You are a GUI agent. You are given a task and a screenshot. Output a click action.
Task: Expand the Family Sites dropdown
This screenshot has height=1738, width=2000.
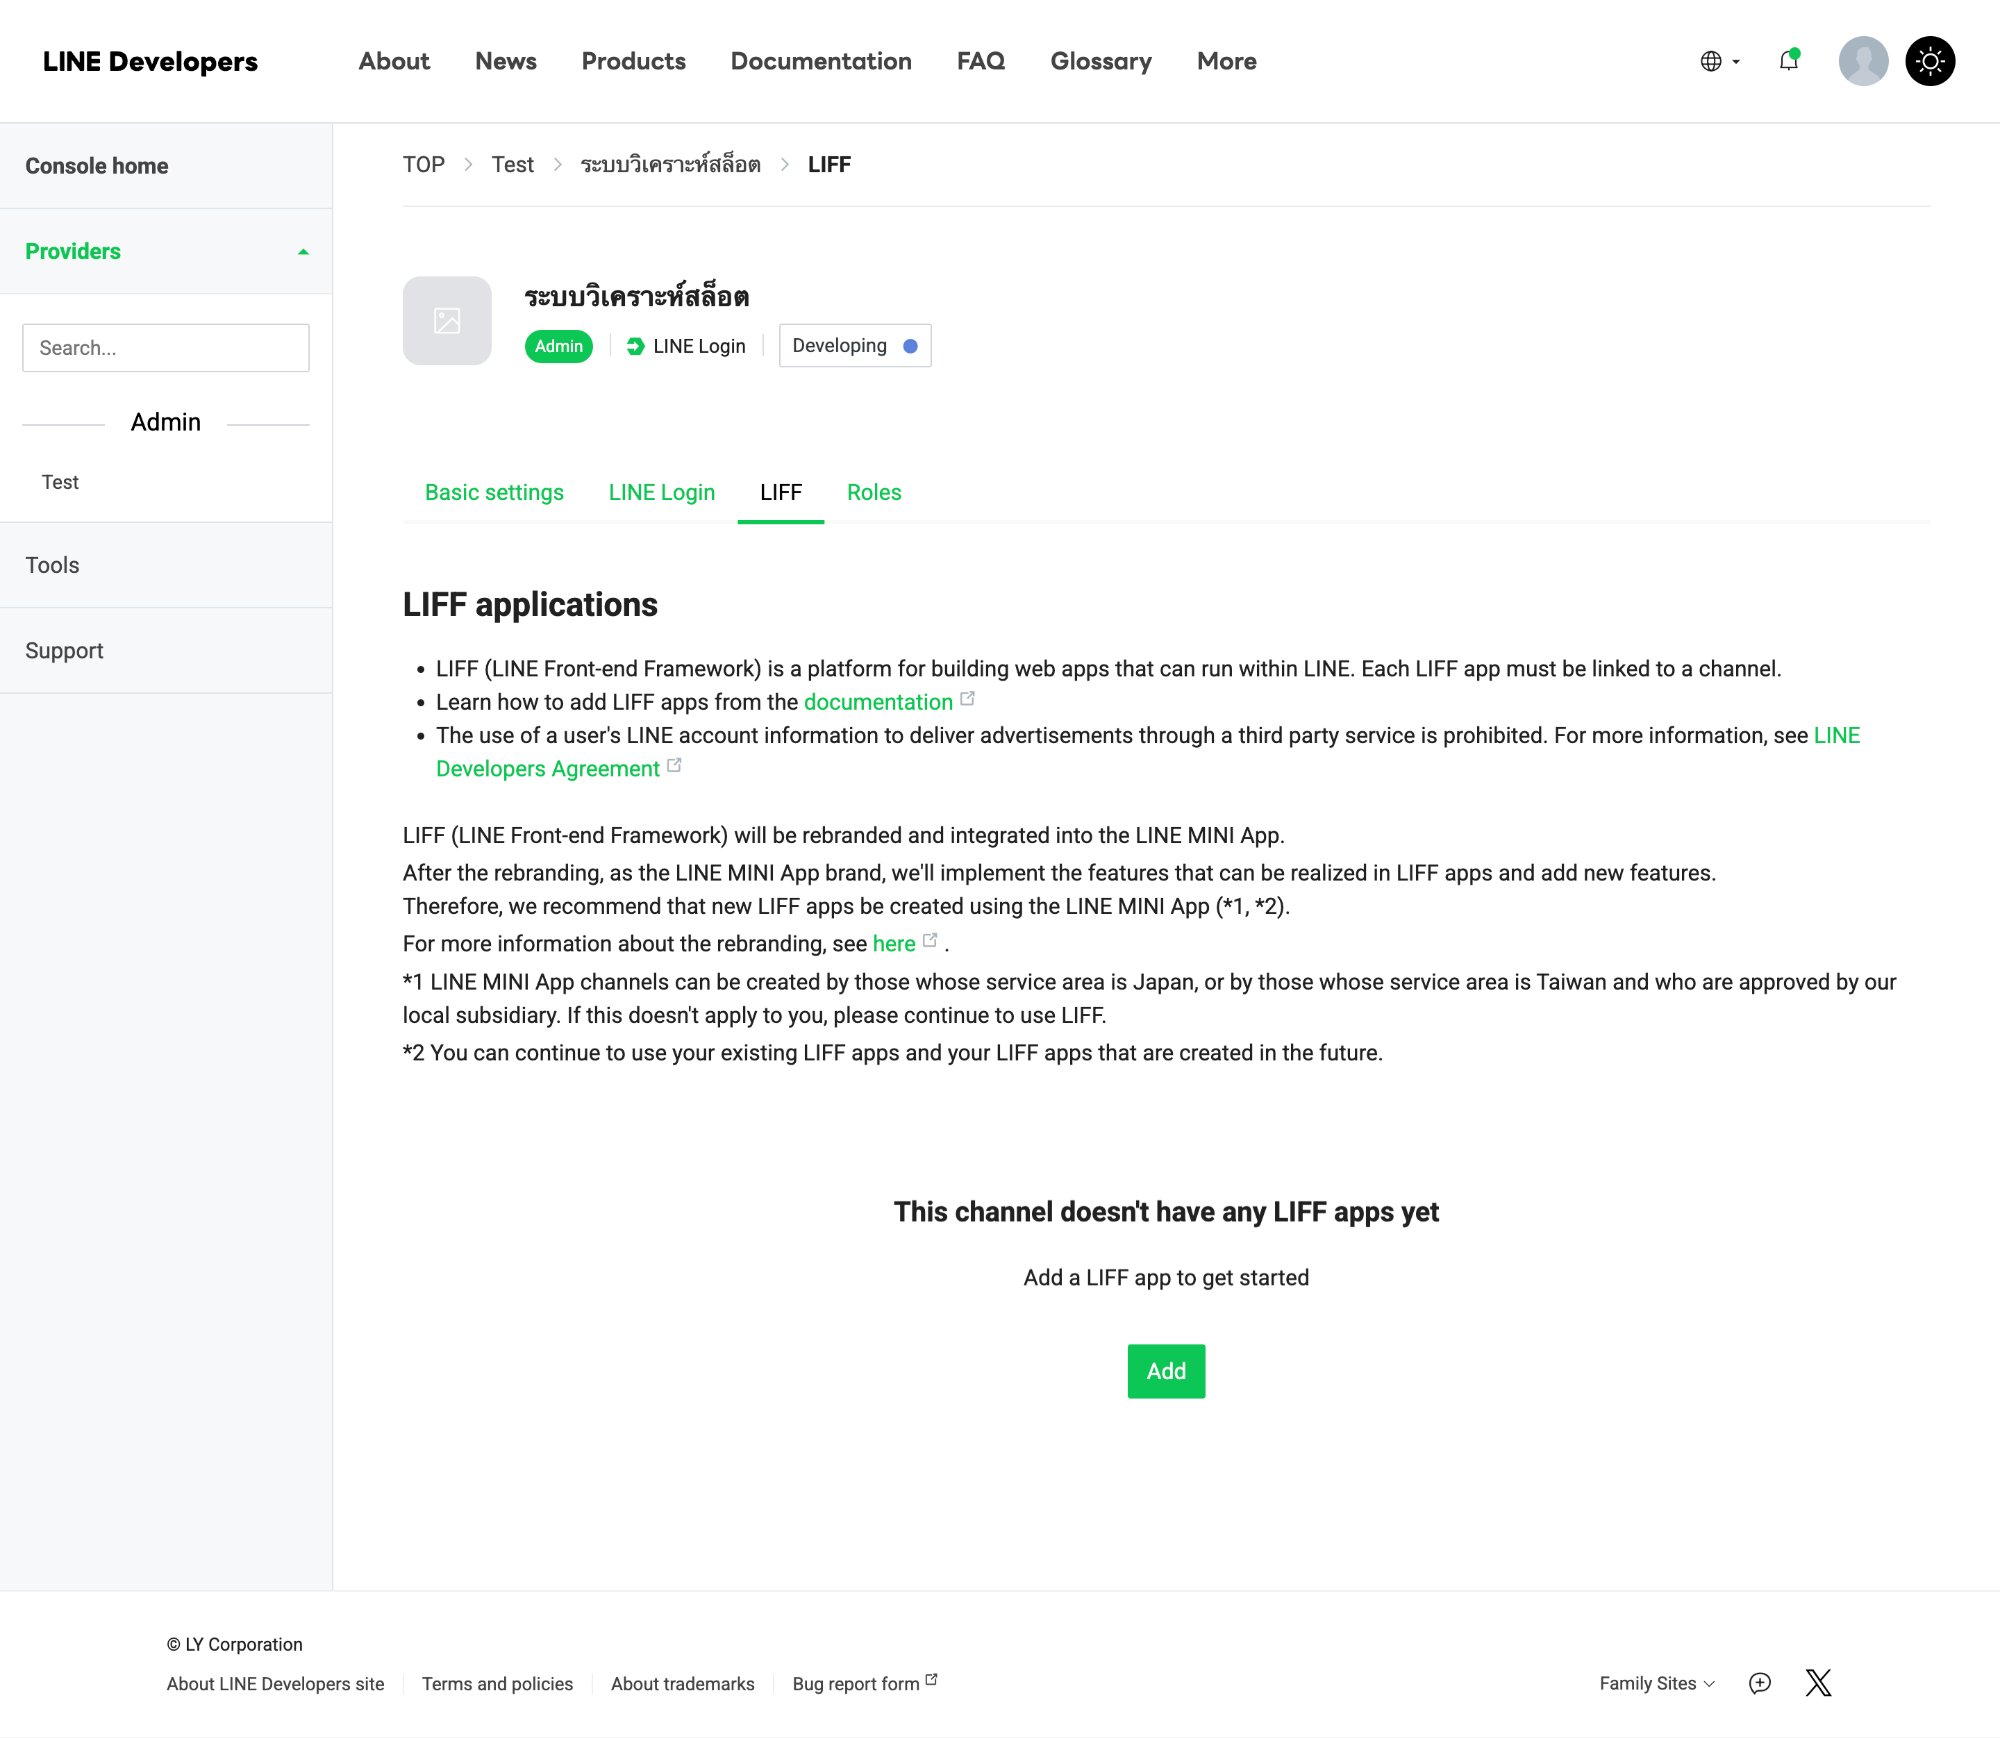1656,1683
